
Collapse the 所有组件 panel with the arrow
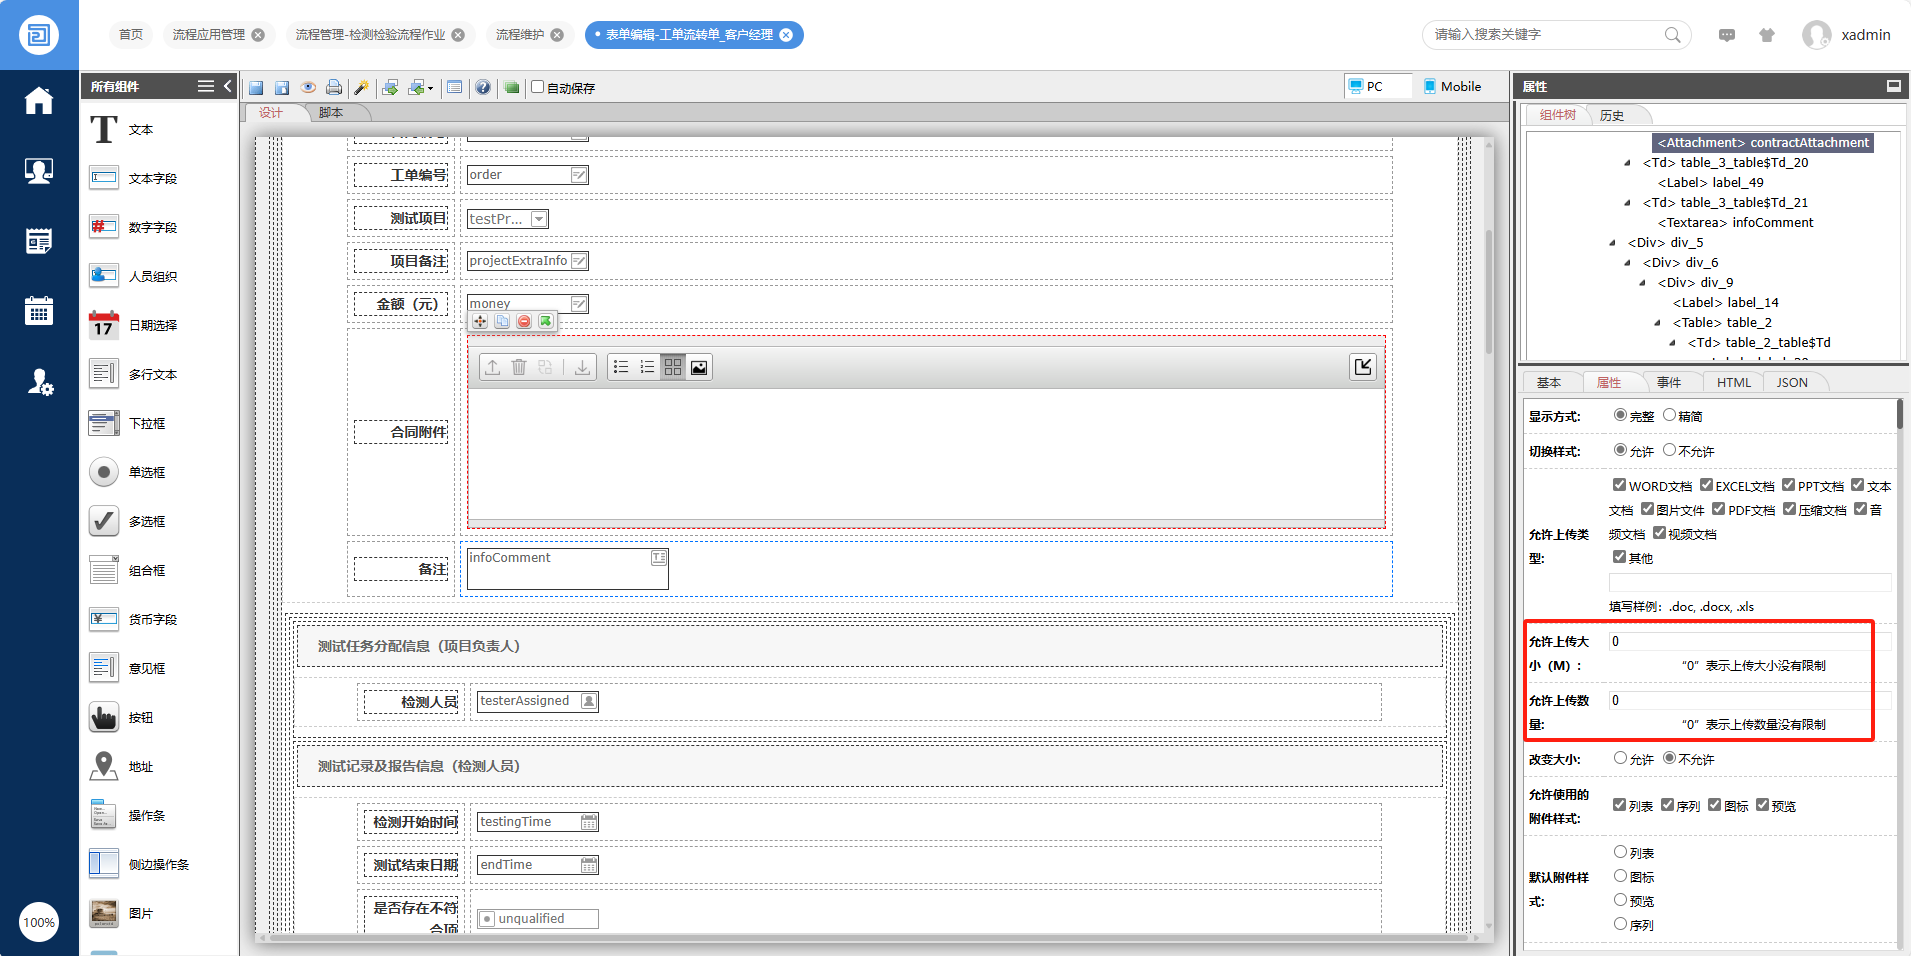[228, 86]
